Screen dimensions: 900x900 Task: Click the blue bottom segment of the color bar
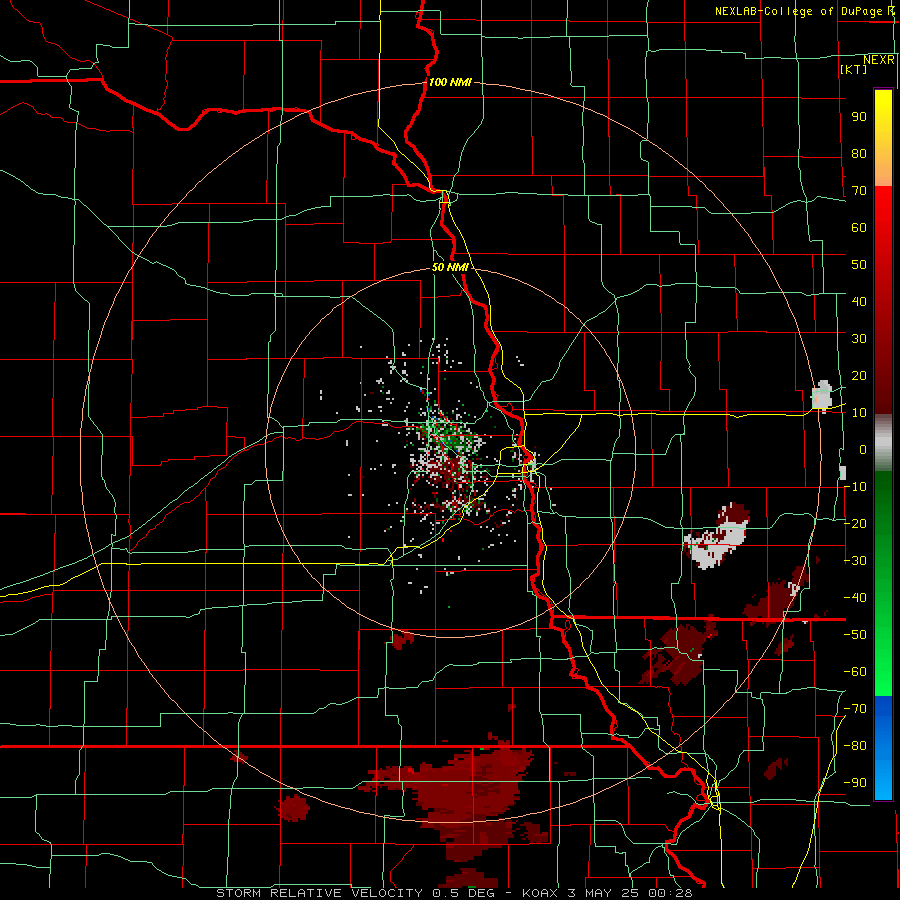[883, 748]
